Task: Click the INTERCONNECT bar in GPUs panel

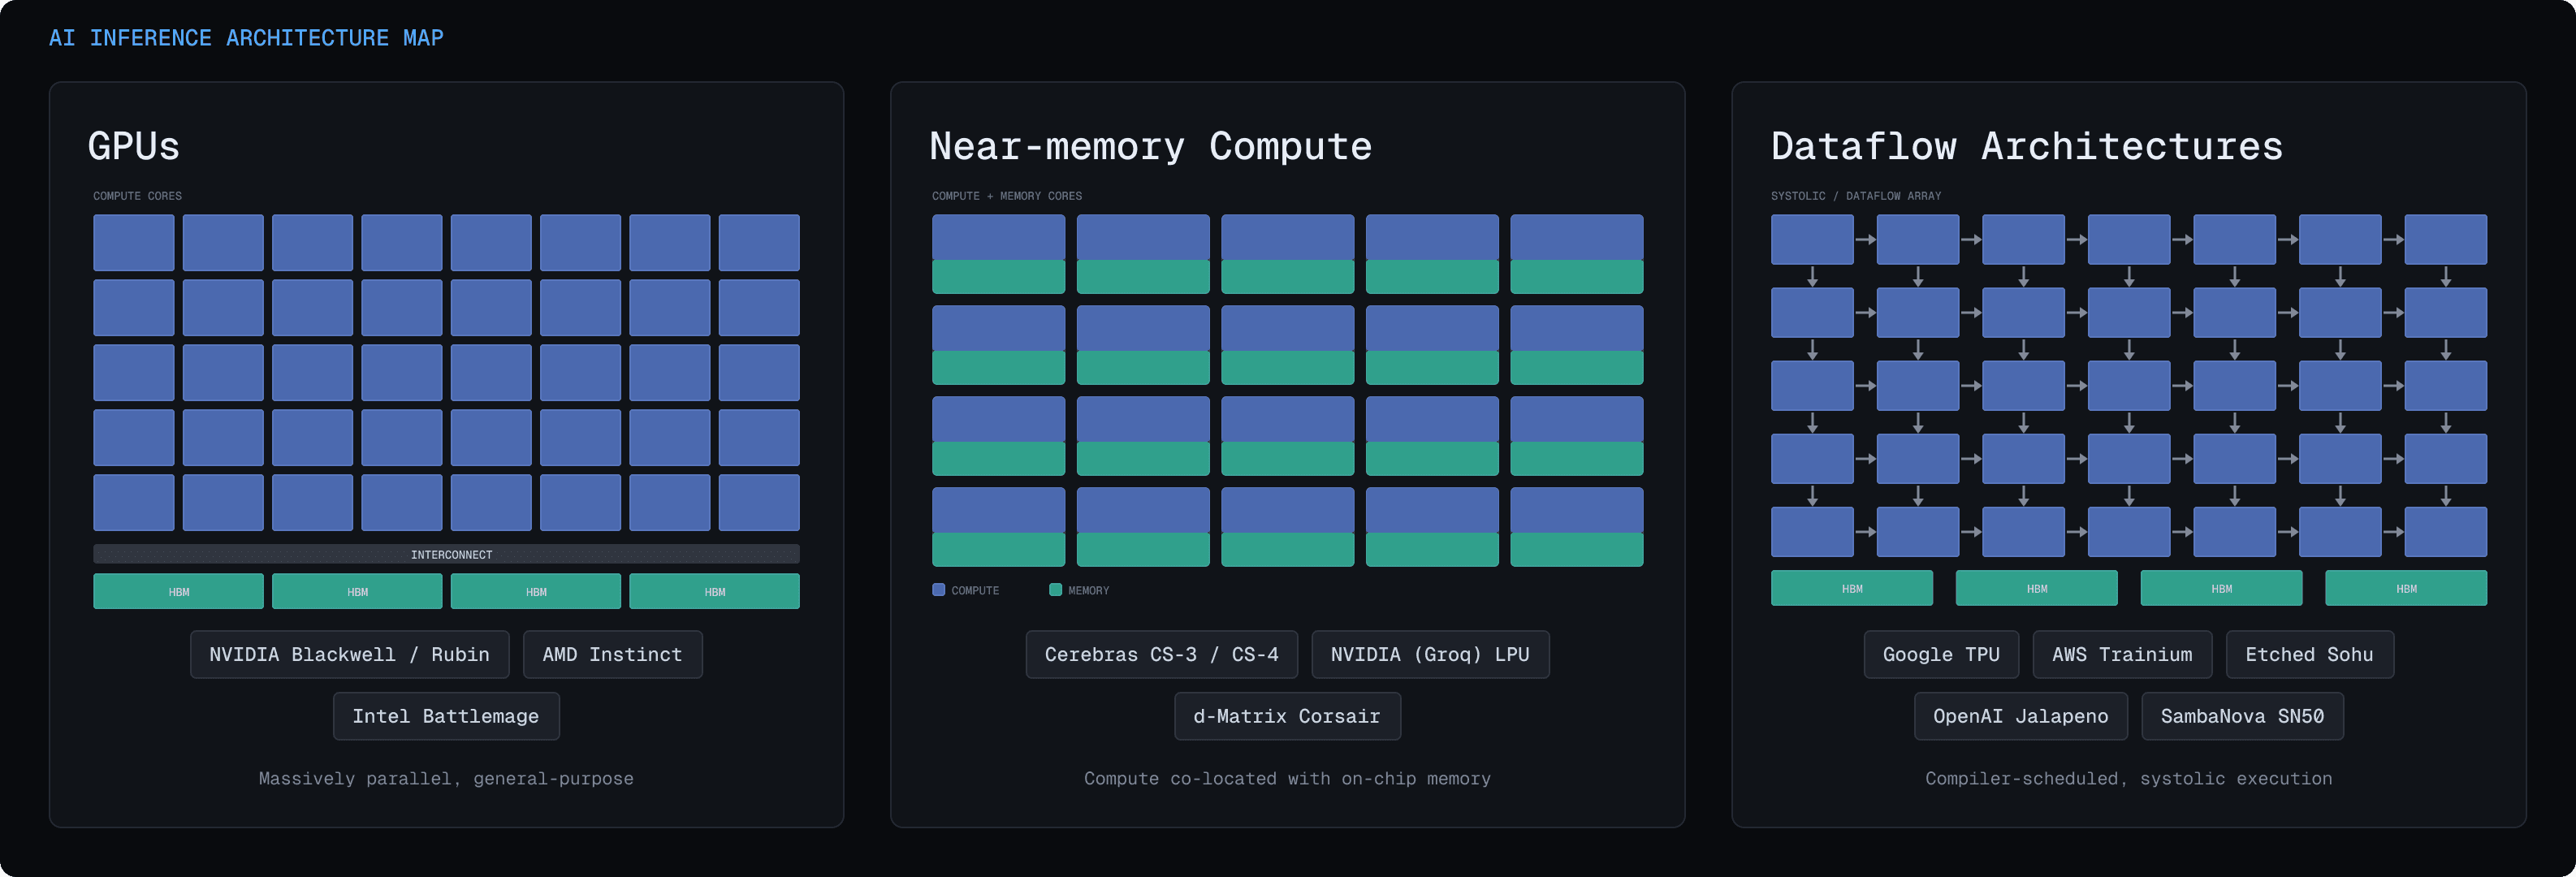Action: [x=446, y=554]
